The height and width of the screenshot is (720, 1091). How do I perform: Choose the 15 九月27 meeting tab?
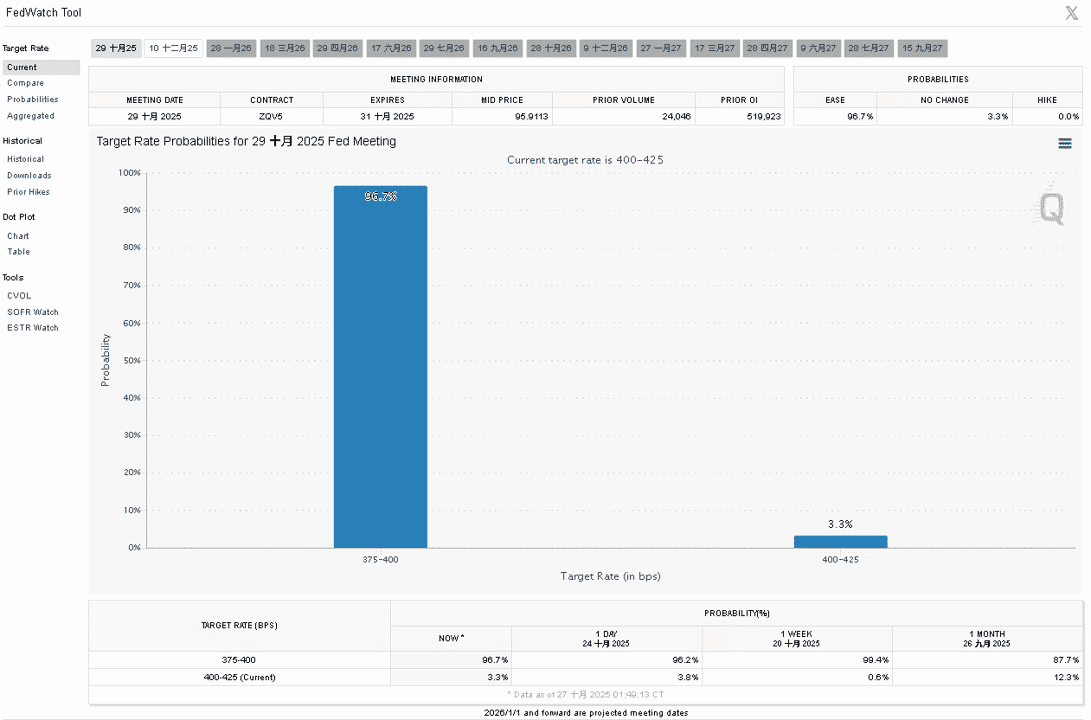[923, 48]
